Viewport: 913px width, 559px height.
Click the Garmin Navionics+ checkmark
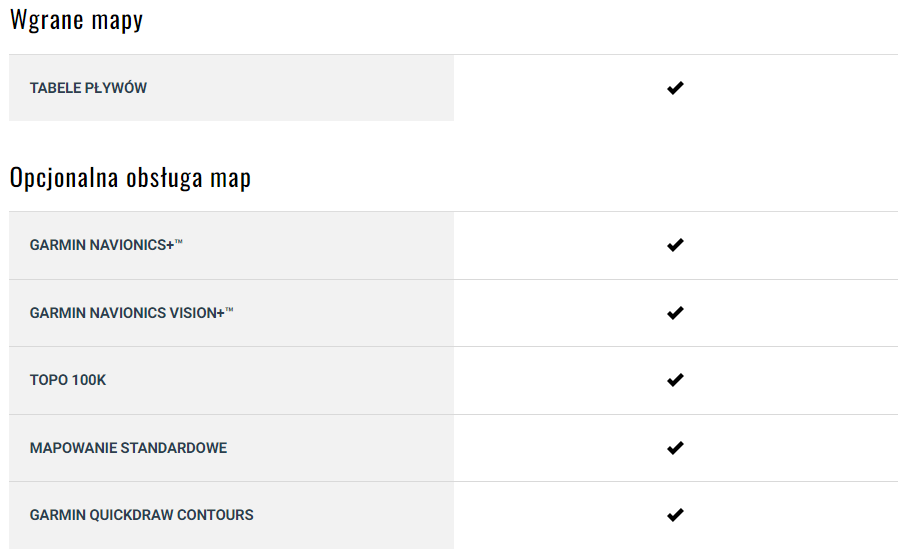[x=675, y=245]
